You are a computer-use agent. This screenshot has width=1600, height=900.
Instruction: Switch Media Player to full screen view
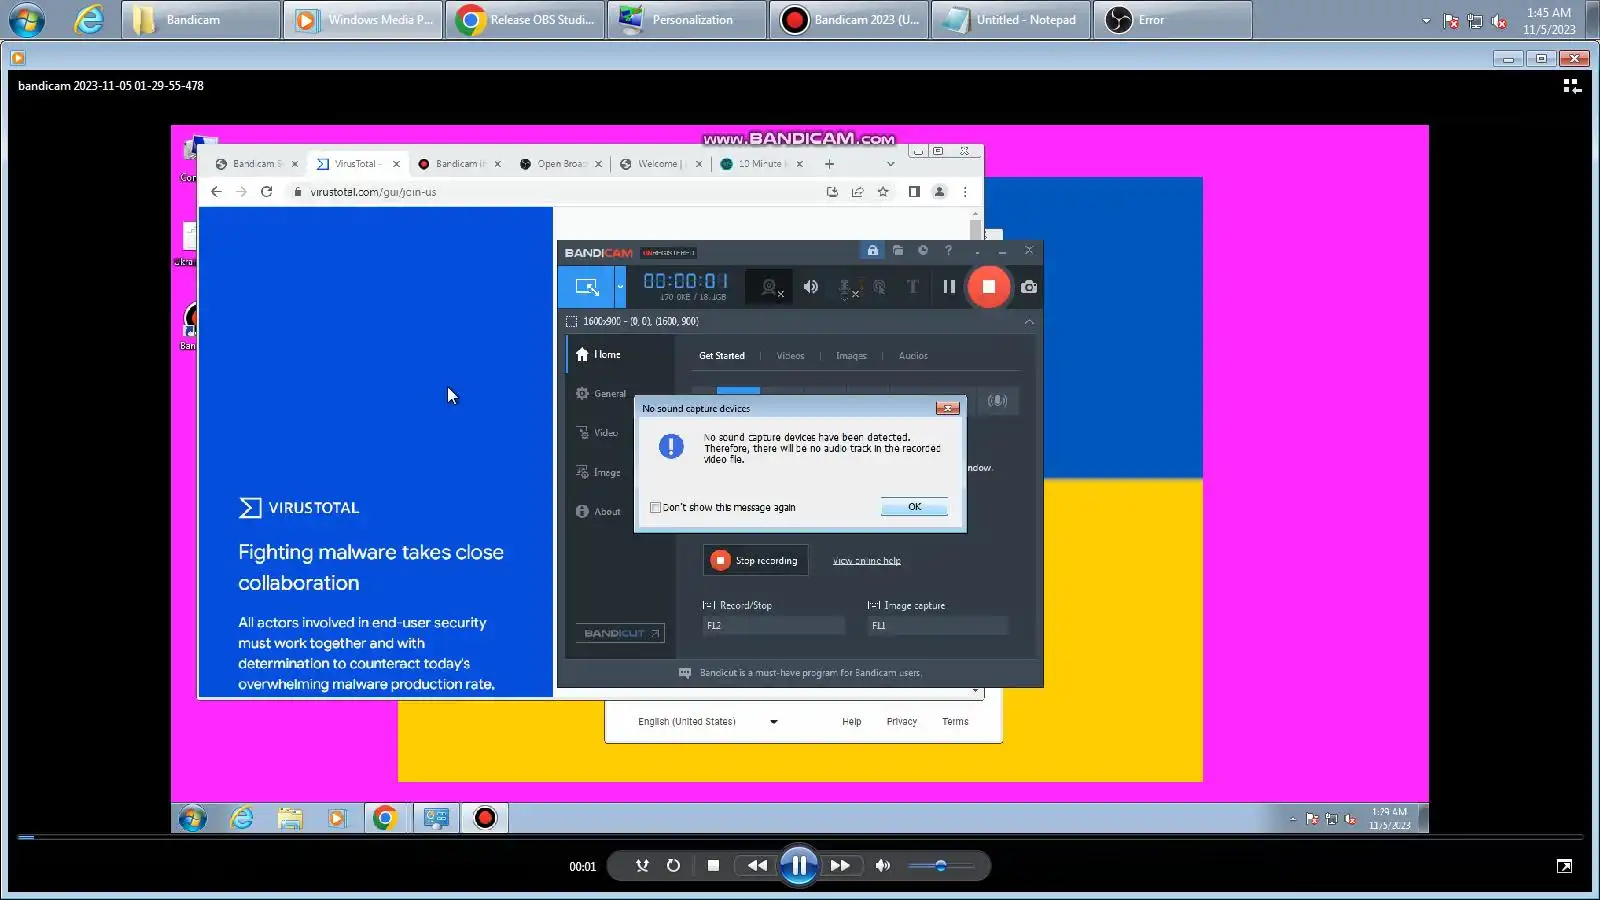[x=1564, y=866]
